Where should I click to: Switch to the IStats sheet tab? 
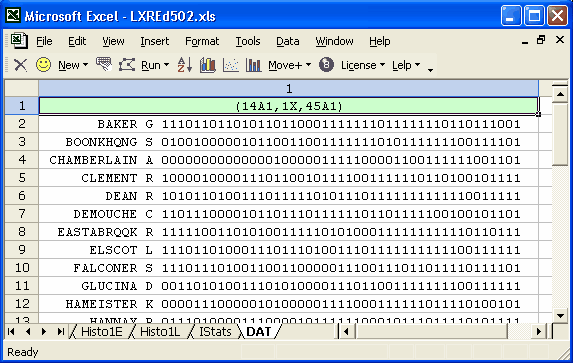(x=215, y=332)
